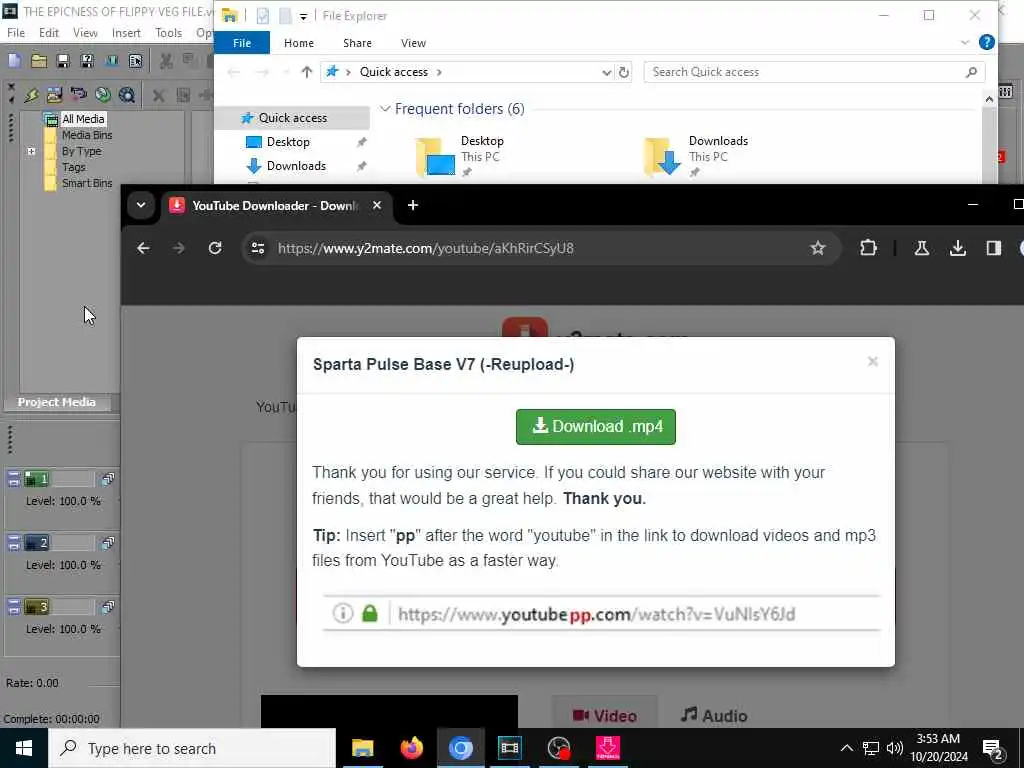Switch to the Audio tab on y2mate
This screenshot has height=768, width=1024.
click(714, 716)
